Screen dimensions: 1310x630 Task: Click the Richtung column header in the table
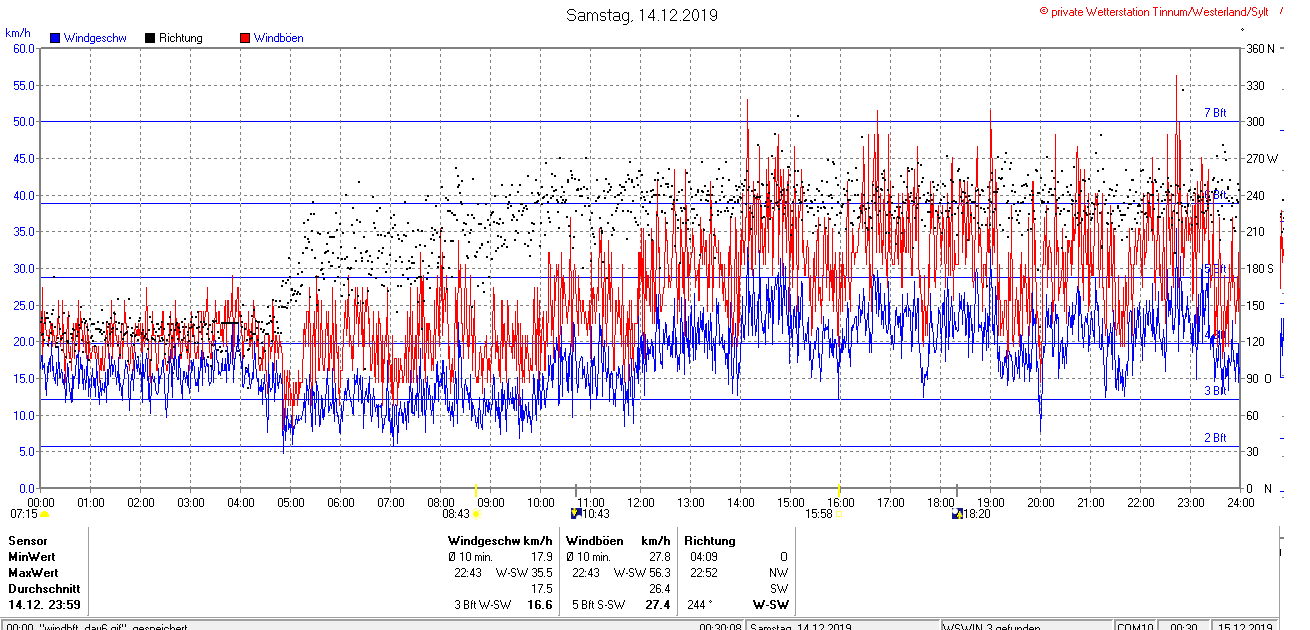point(710,541)
